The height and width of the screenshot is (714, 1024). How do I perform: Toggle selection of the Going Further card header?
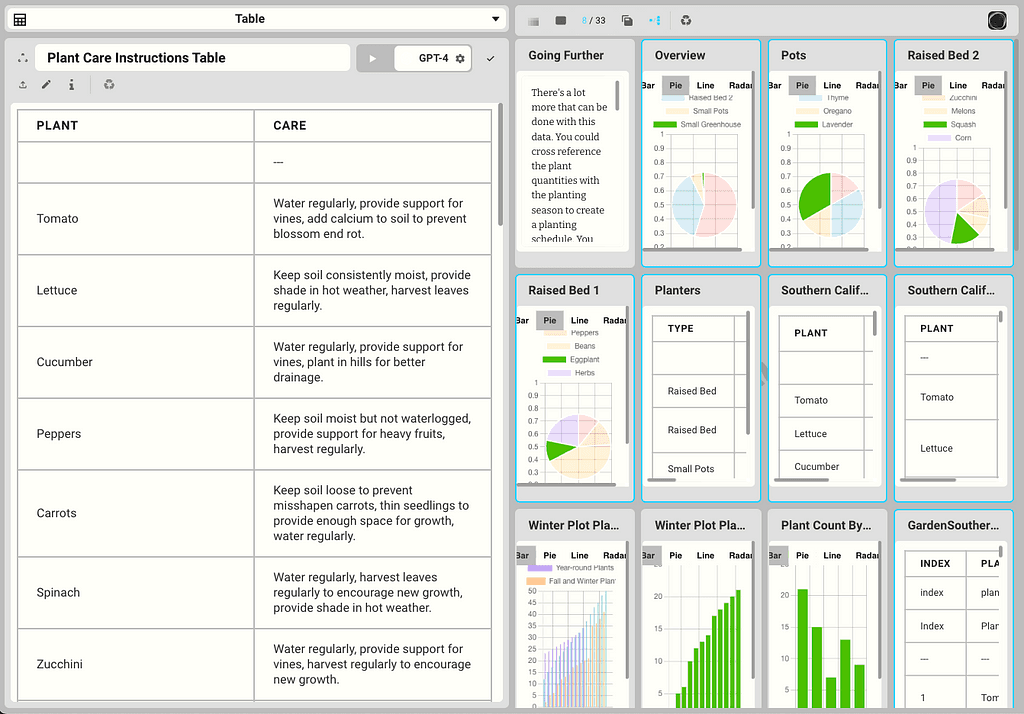[575, 56]
